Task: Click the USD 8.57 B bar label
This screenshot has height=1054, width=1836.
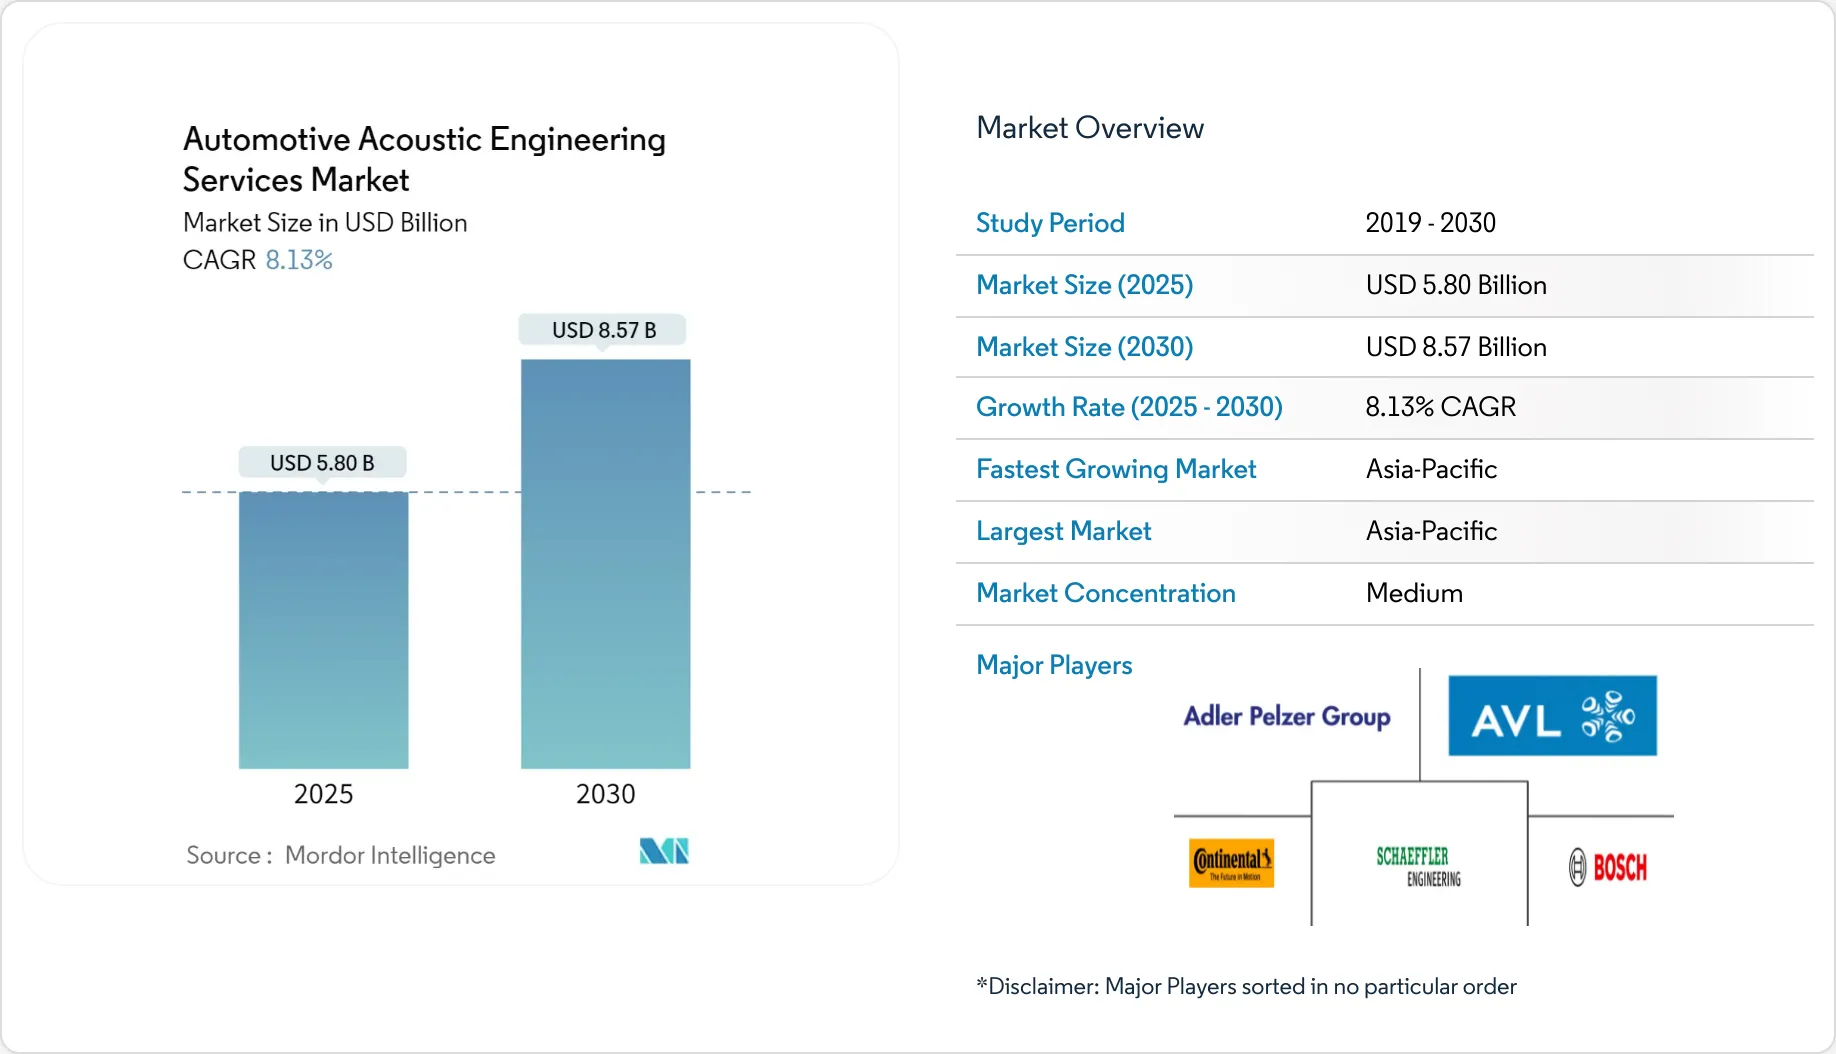Action: click(x=604, y=330)
